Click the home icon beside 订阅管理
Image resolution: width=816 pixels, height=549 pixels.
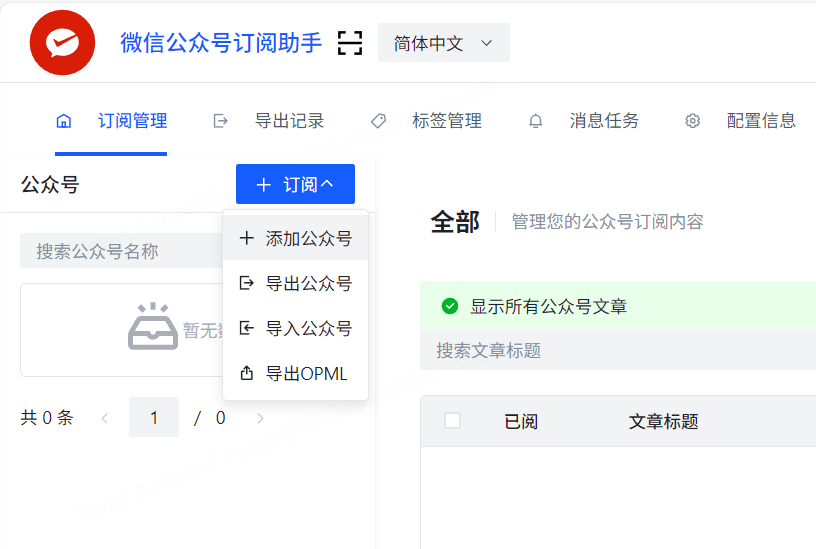pos(64,121)
